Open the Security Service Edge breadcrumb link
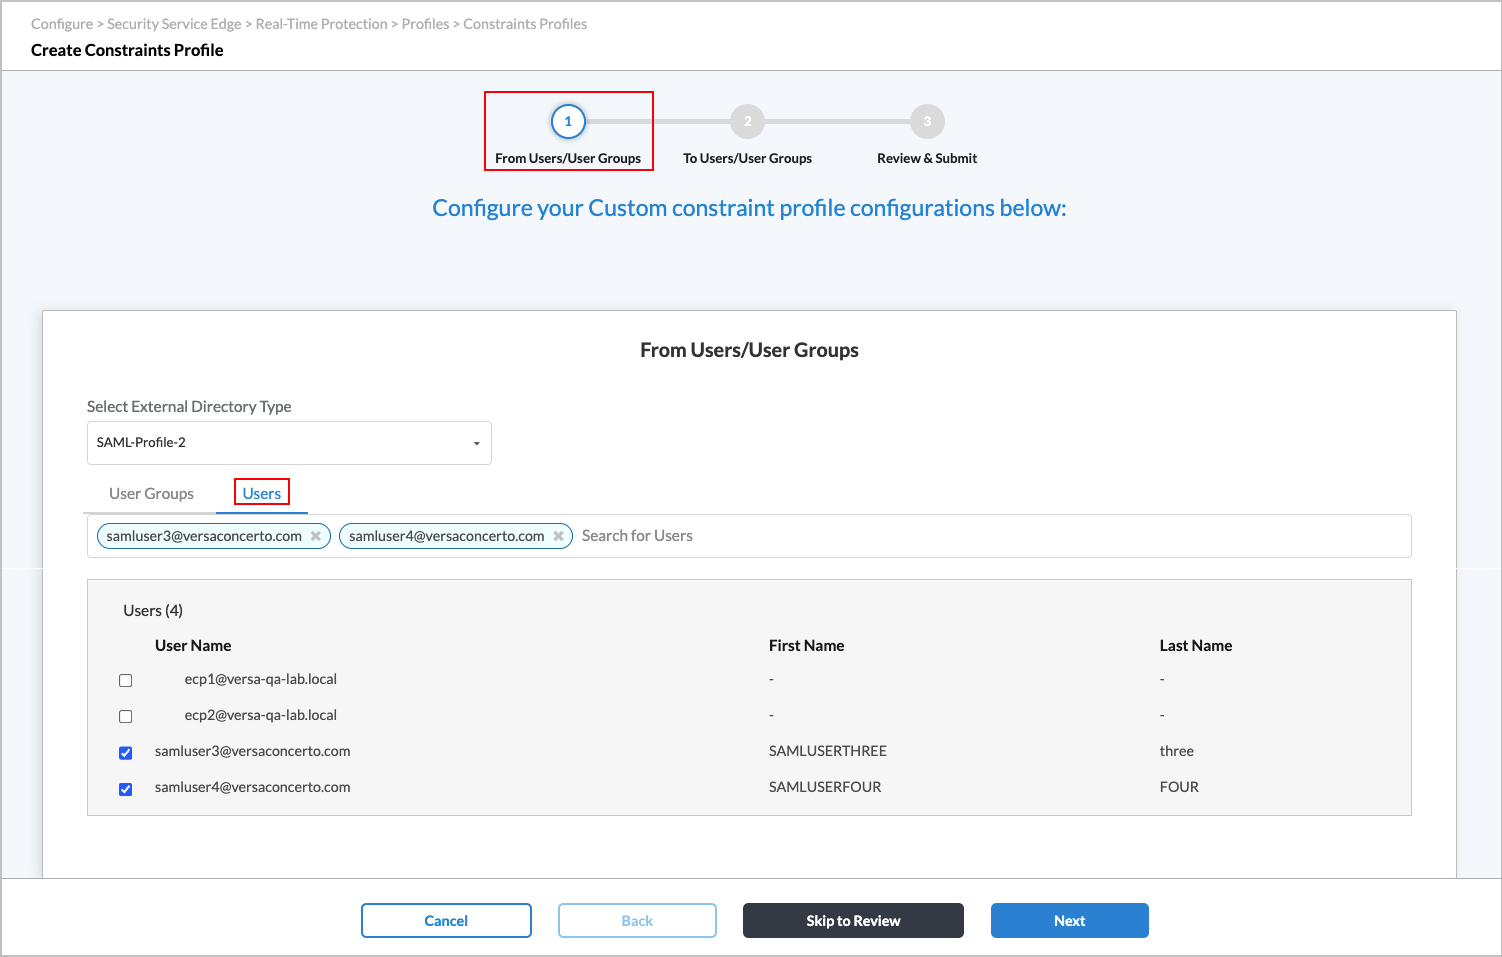 click(174, 23)
